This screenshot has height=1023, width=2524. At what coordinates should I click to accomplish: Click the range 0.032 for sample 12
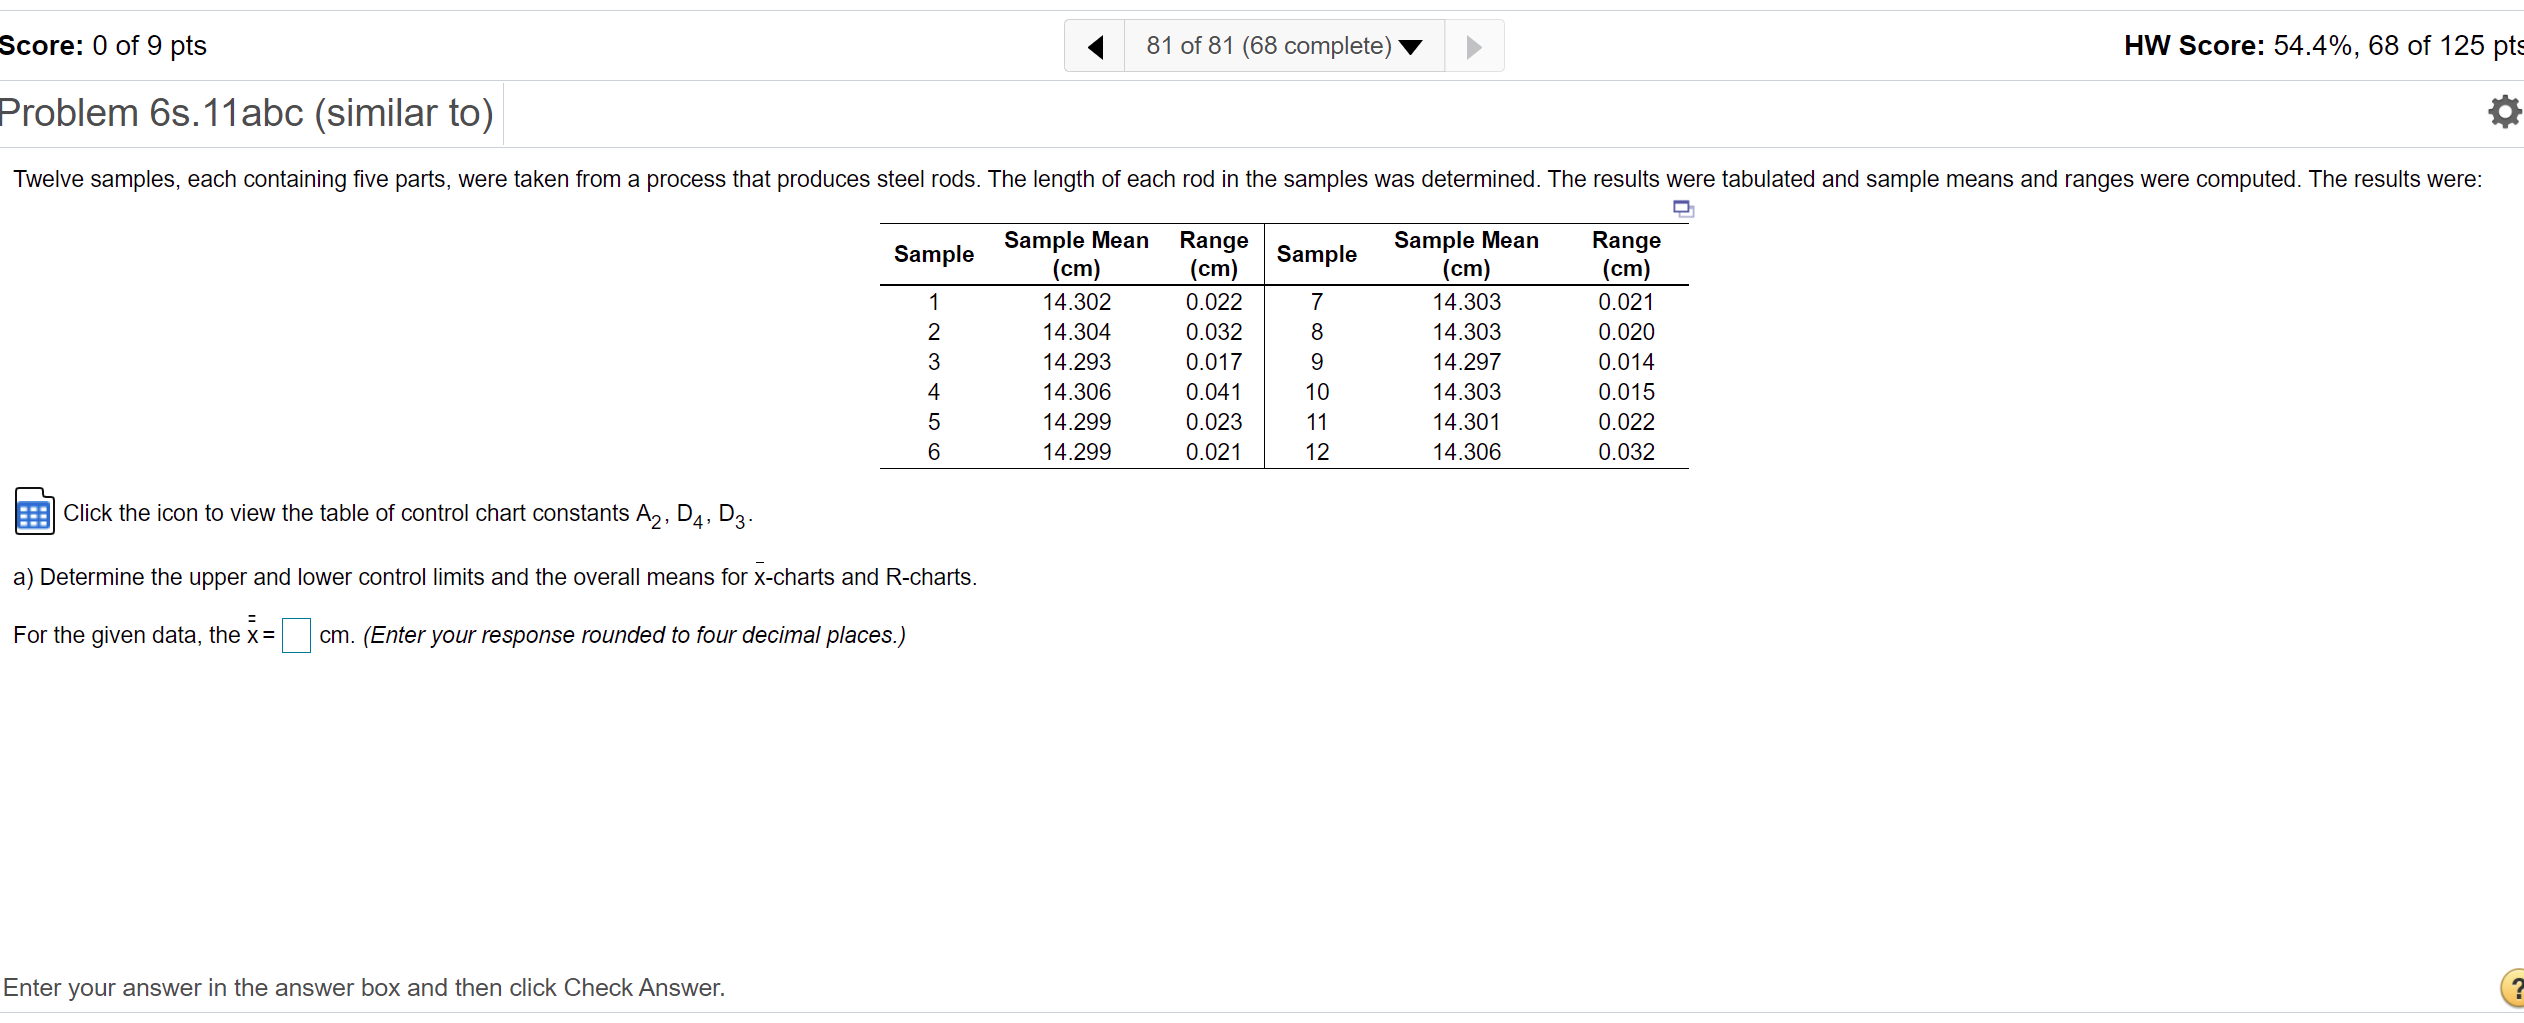point(1626,452)
